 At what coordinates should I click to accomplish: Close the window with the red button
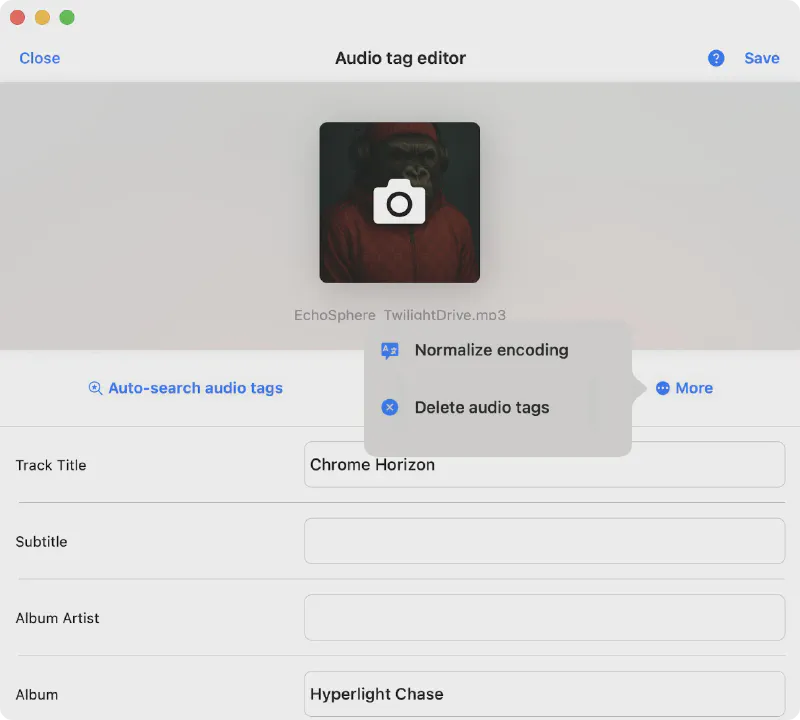(x=17, y=17)
